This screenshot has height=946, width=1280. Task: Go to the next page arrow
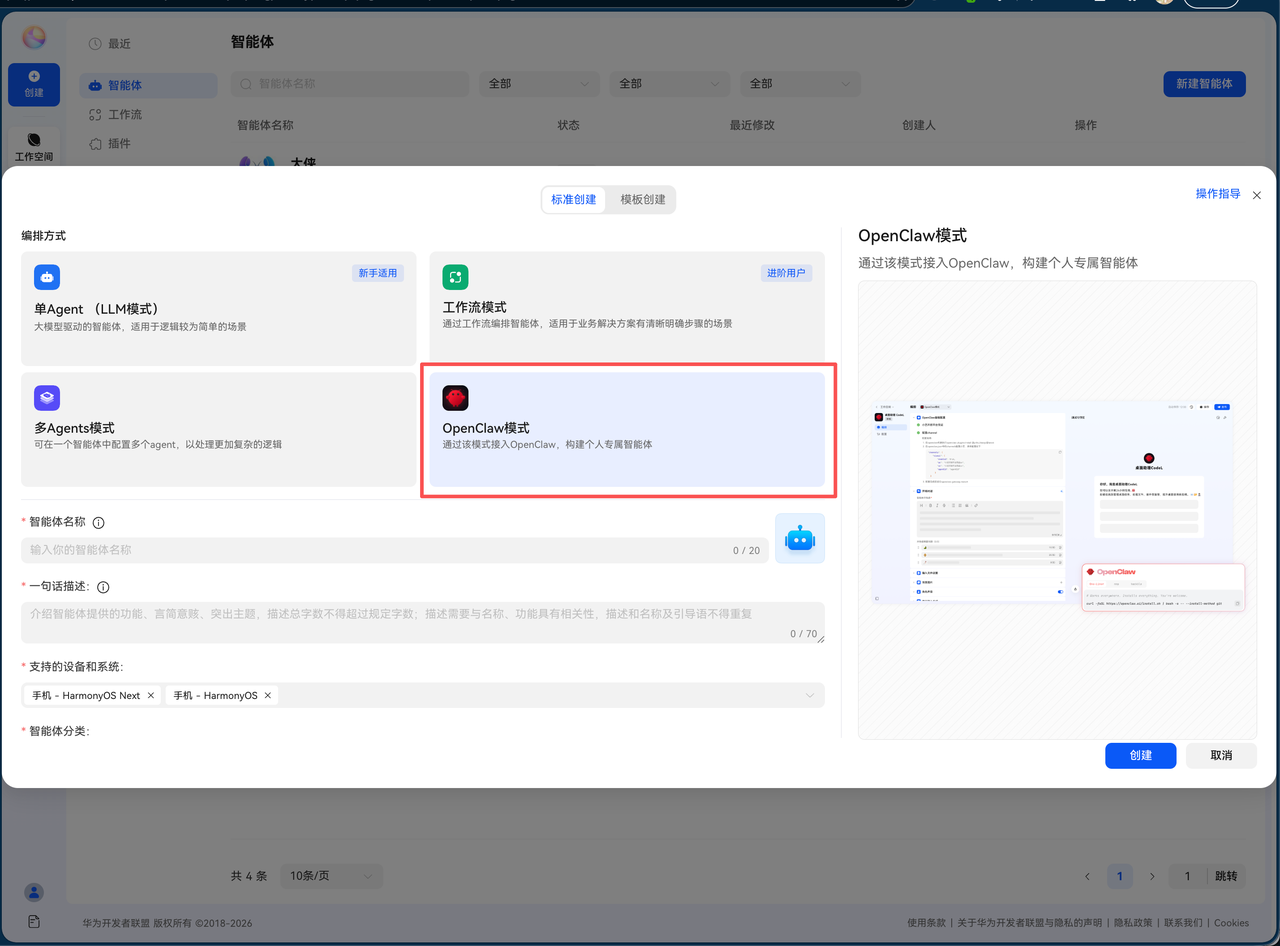[1152, 877]
